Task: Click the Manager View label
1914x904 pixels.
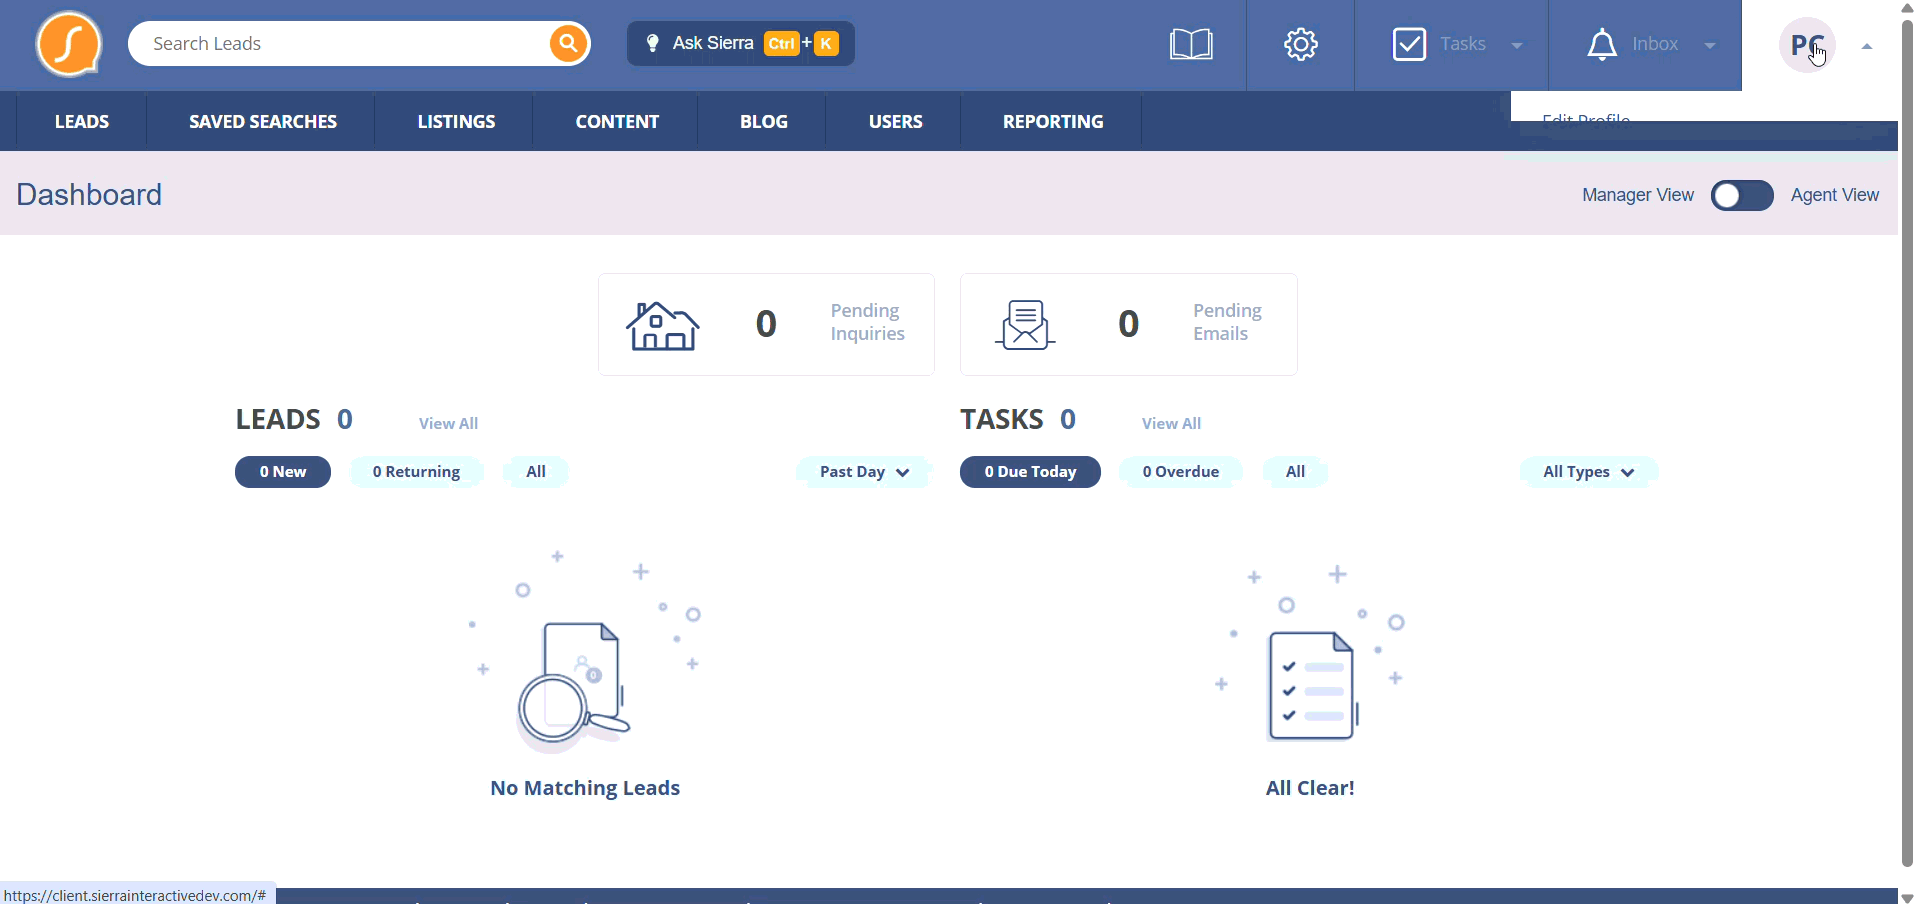Action: click(1637, 195)
